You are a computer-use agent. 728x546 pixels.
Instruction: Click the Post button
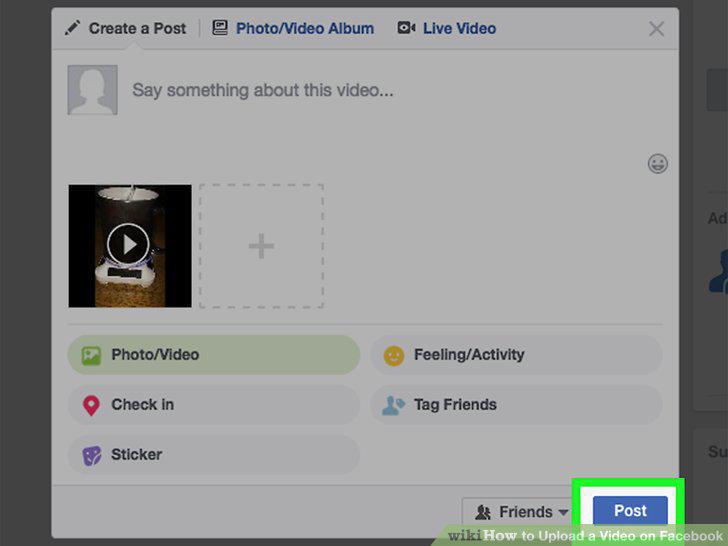[x=630, y=511]
